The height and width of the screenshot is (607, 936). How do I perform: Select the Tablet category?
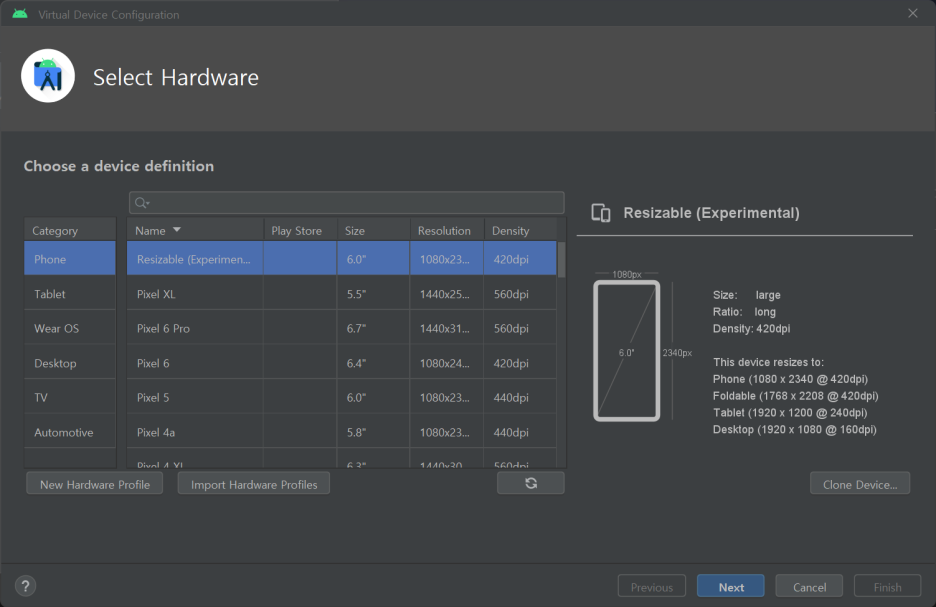(x=70, y=294)
